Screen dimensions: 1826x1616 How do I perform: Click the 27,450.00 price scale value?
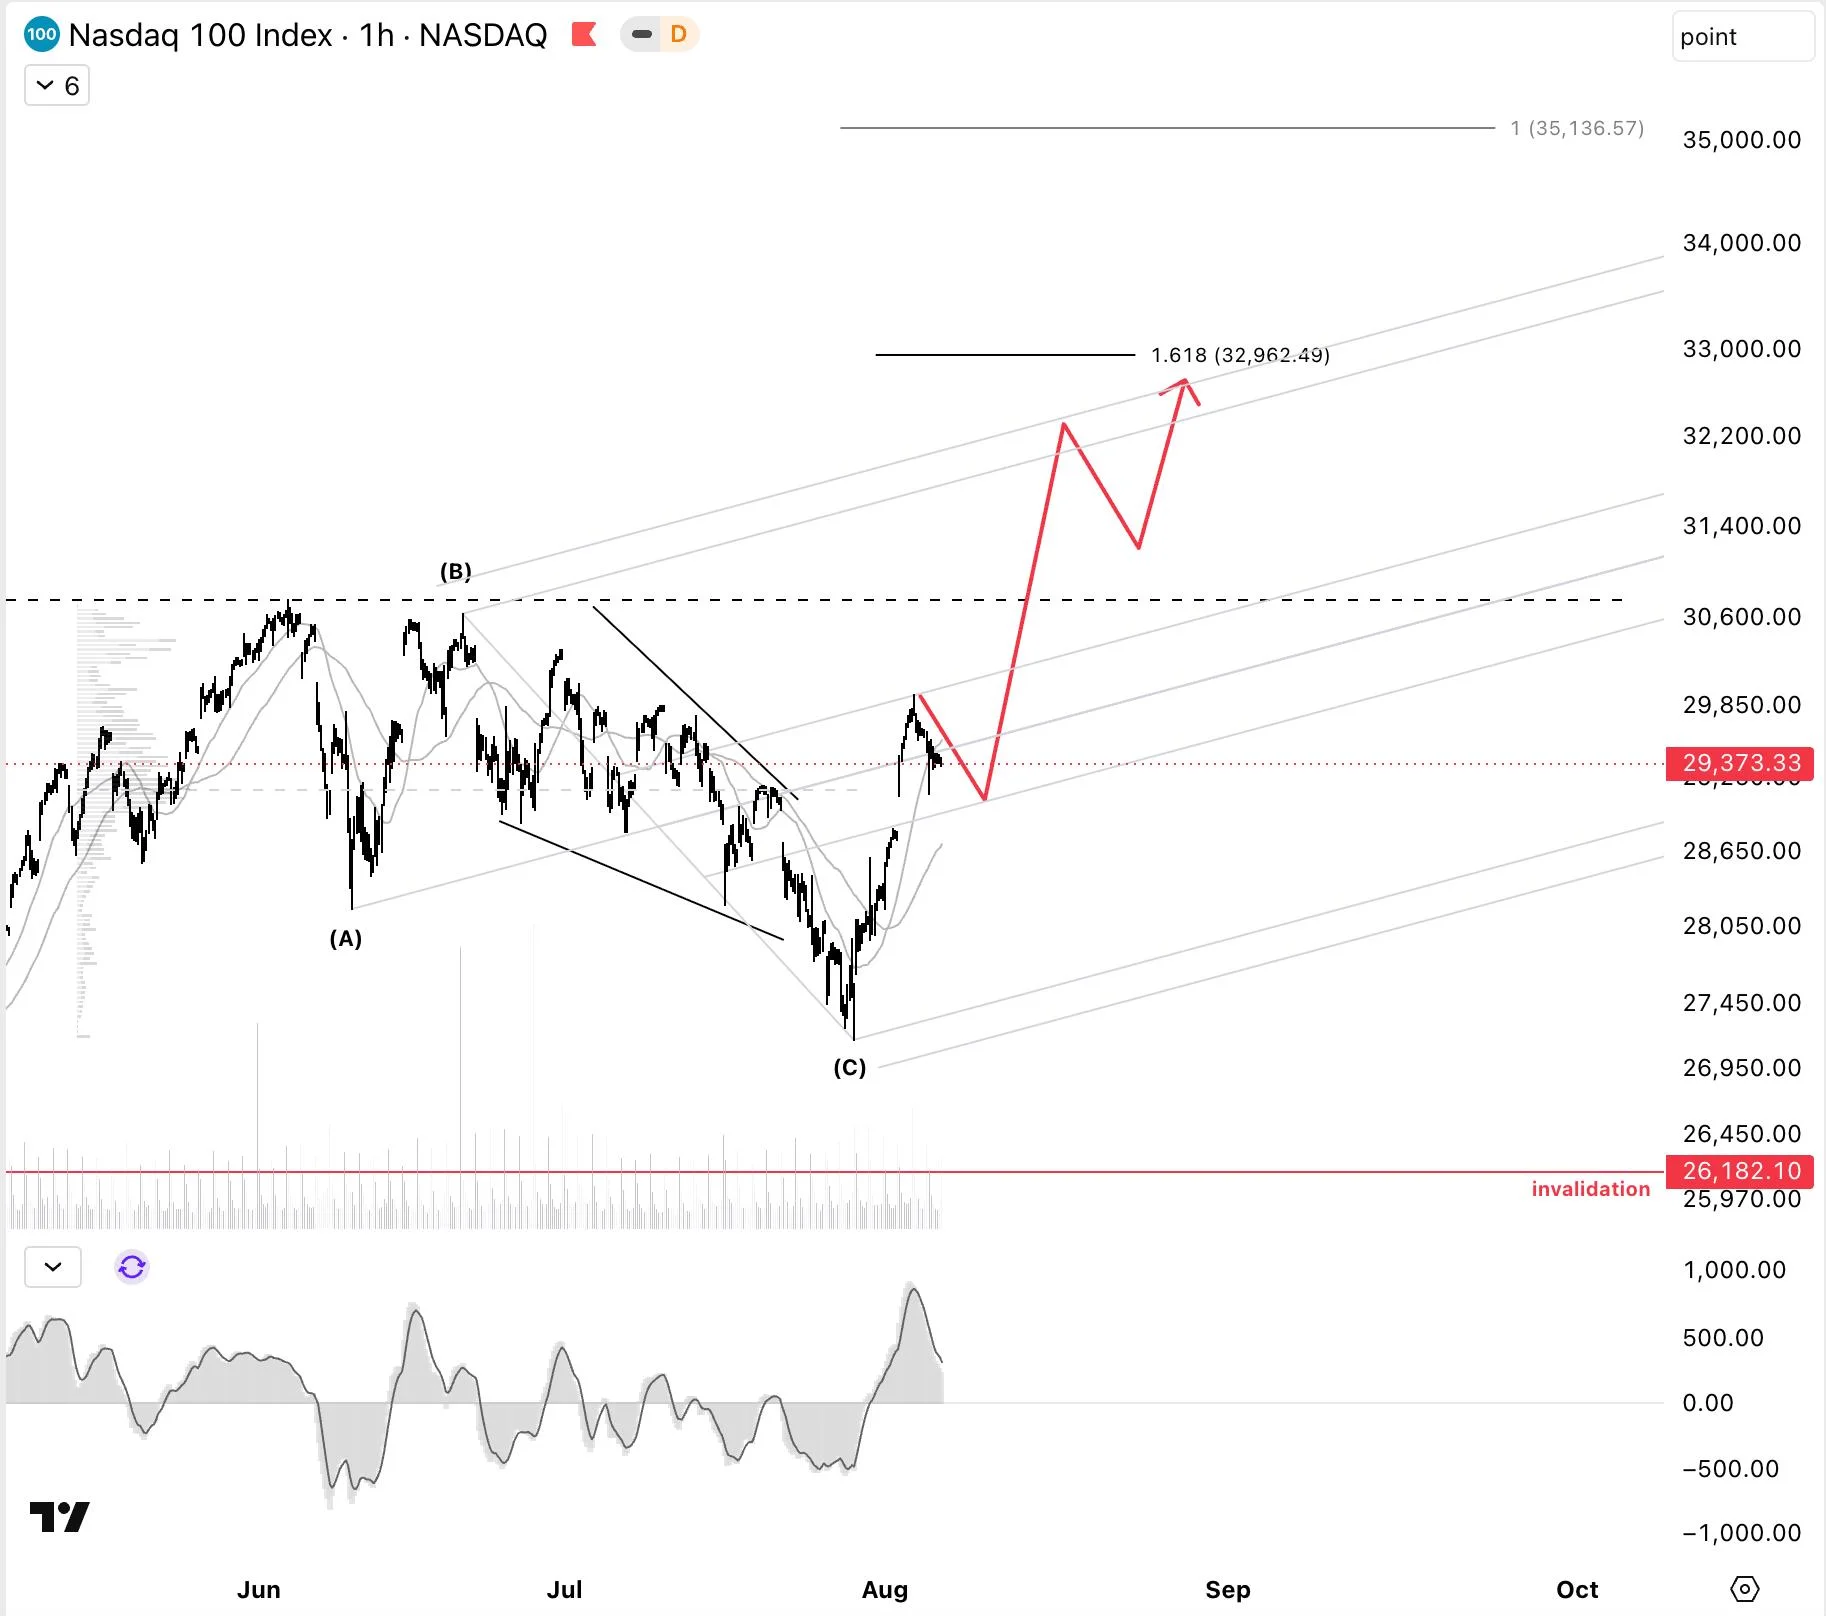tap(1741, 1003)
